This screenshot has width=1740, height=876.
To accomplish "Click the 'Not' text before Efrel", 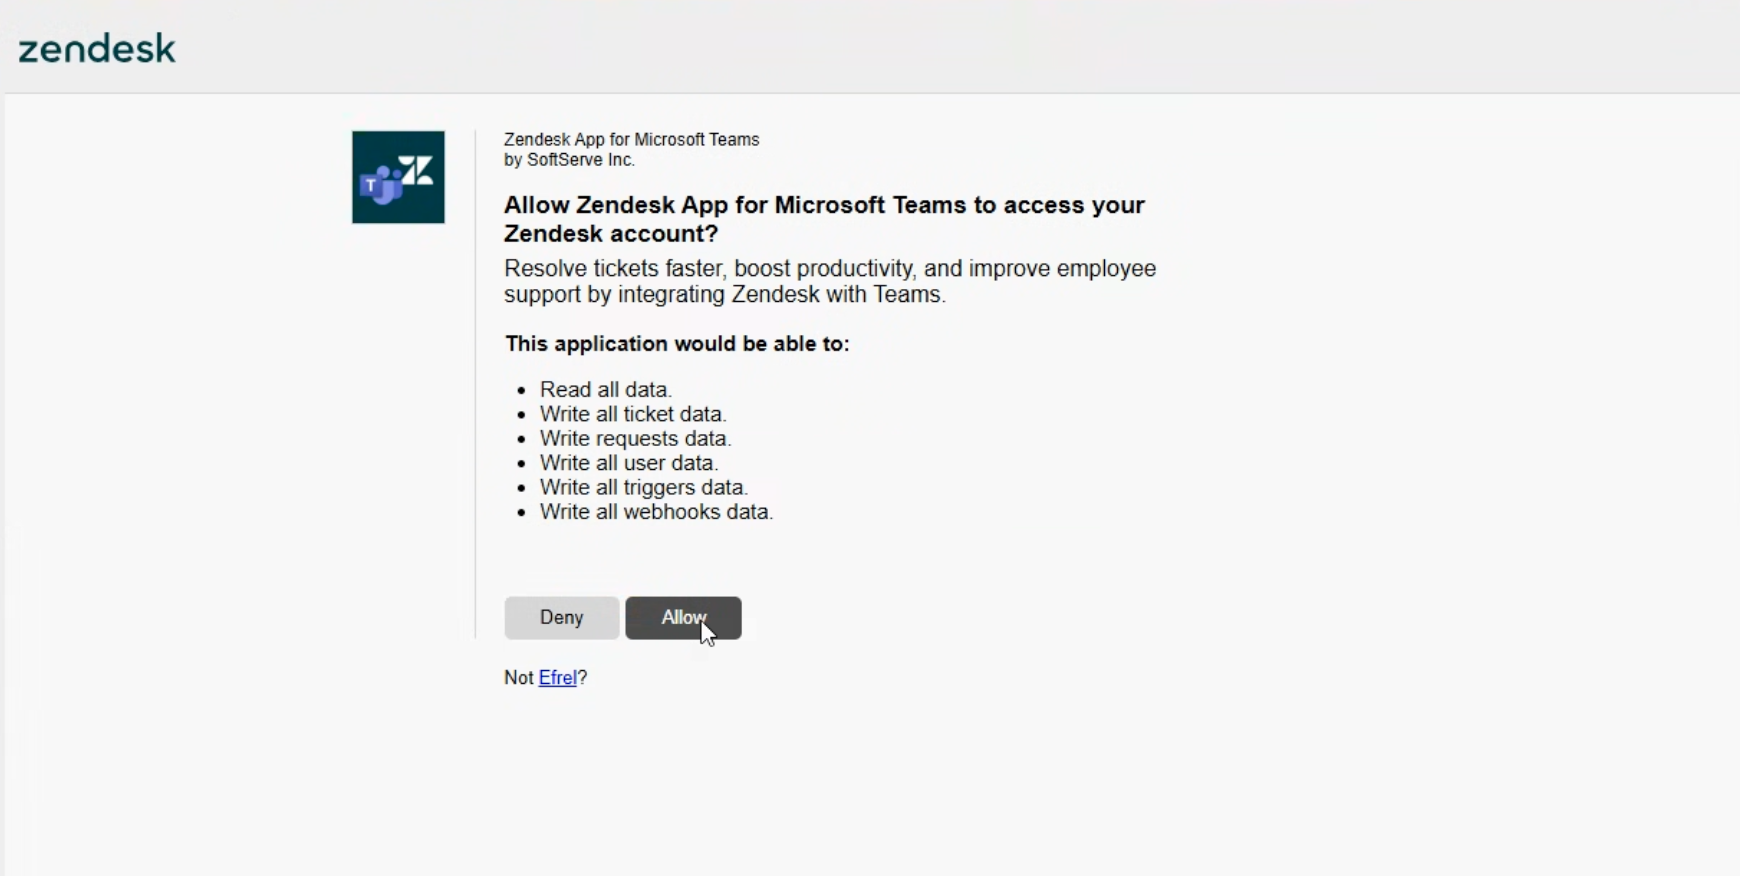I will (x=519, y=678).
